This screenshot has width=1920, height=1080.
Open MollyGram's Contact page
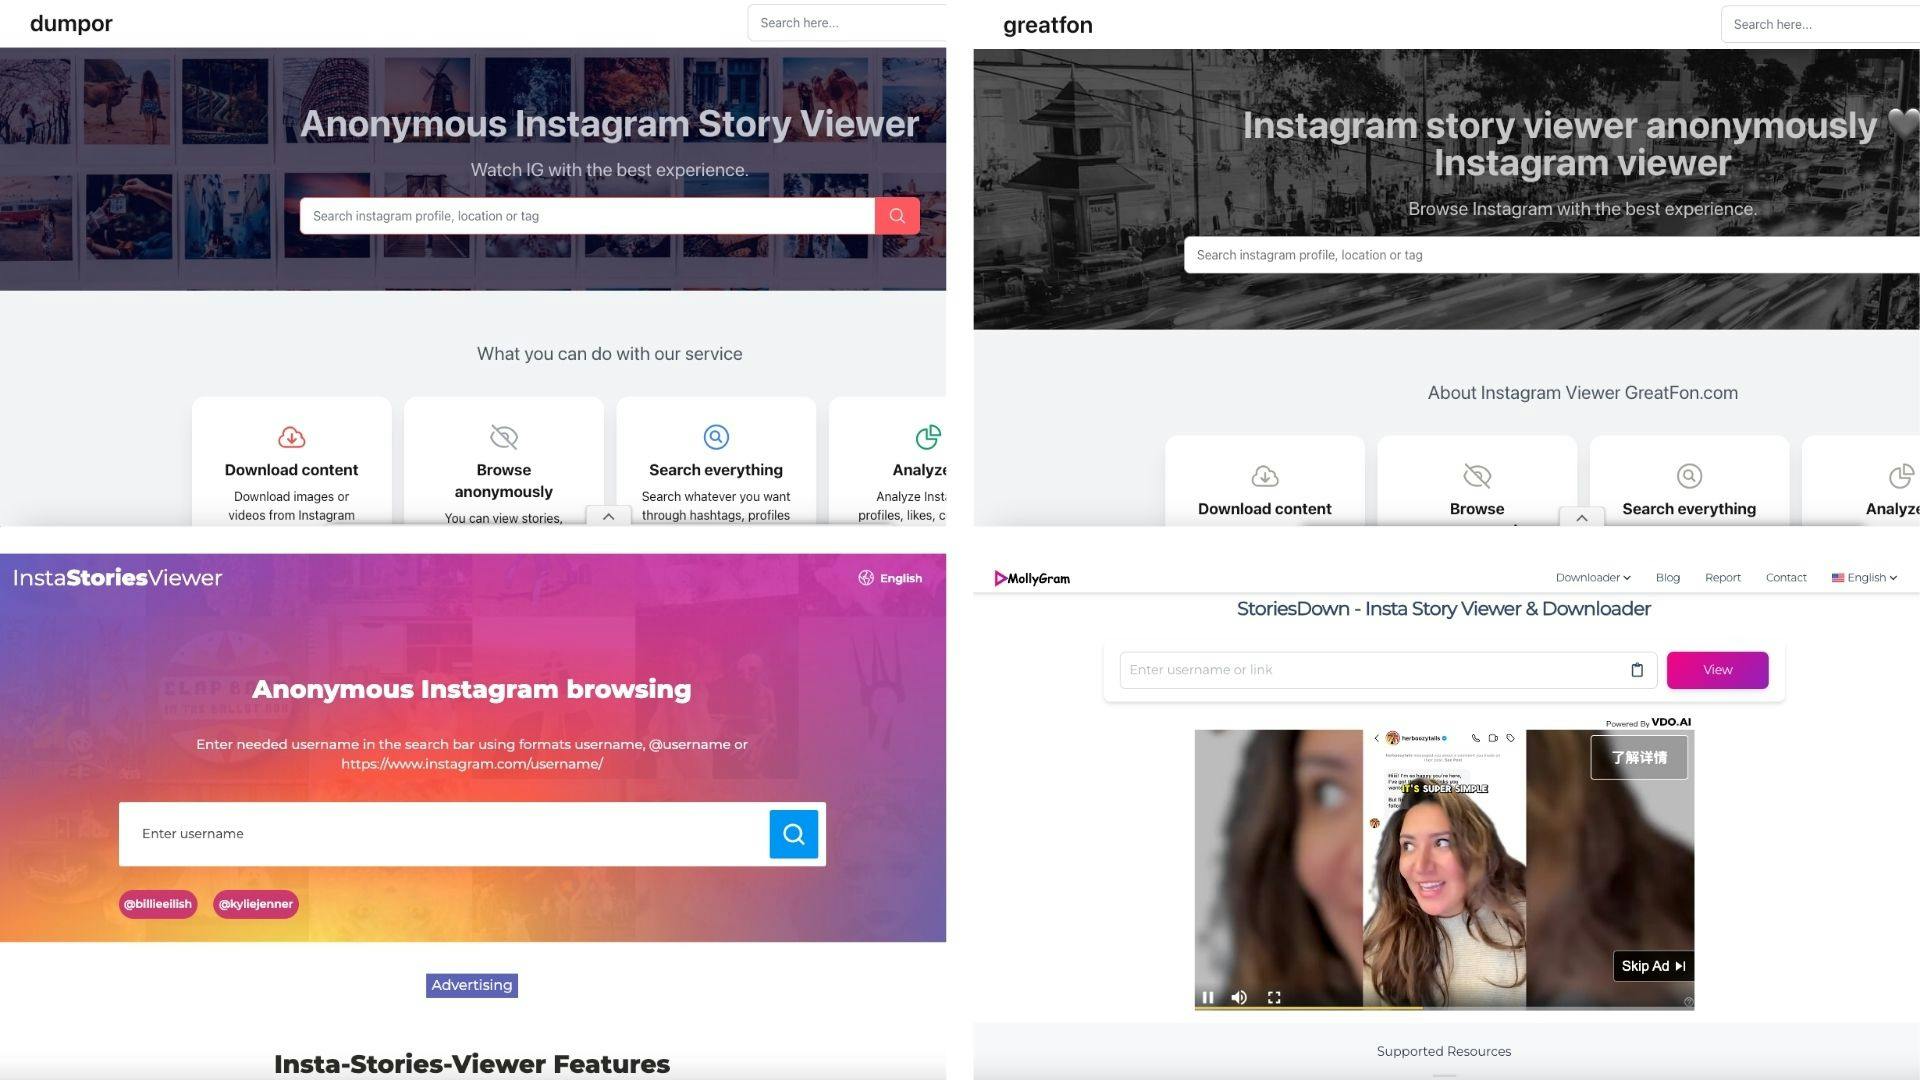(1786, 578)
